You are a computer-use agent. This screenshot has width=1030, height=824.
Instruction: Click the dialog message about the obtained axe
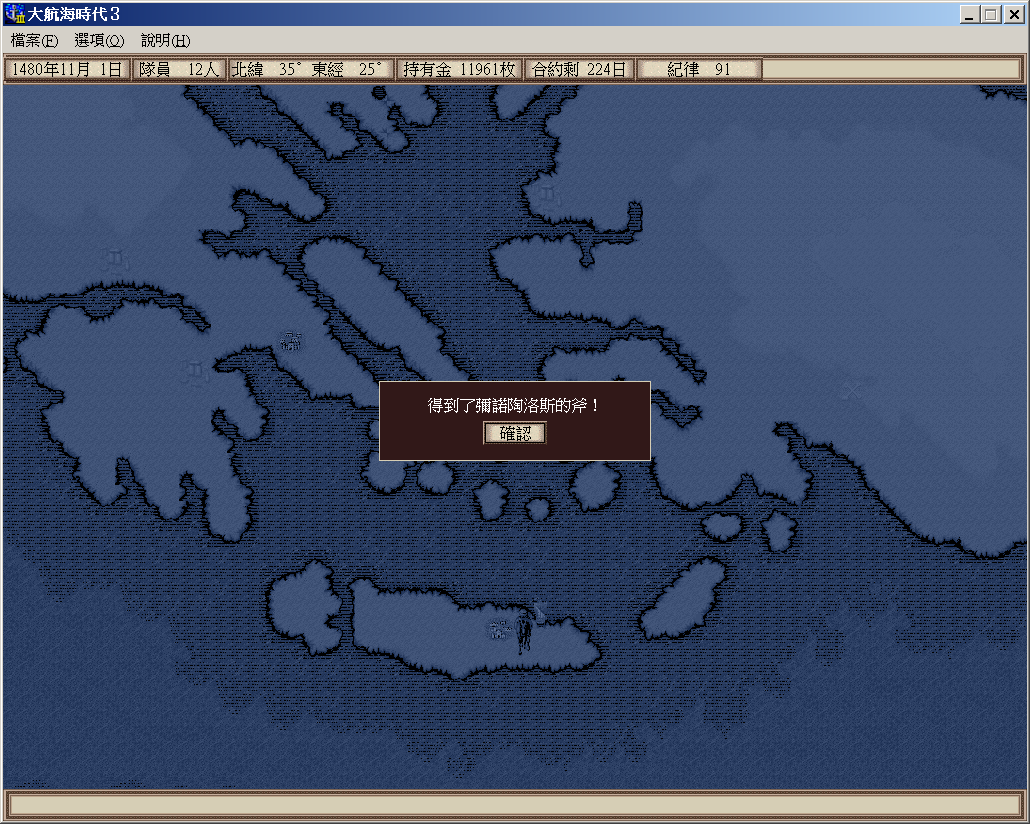pos(514,406)
